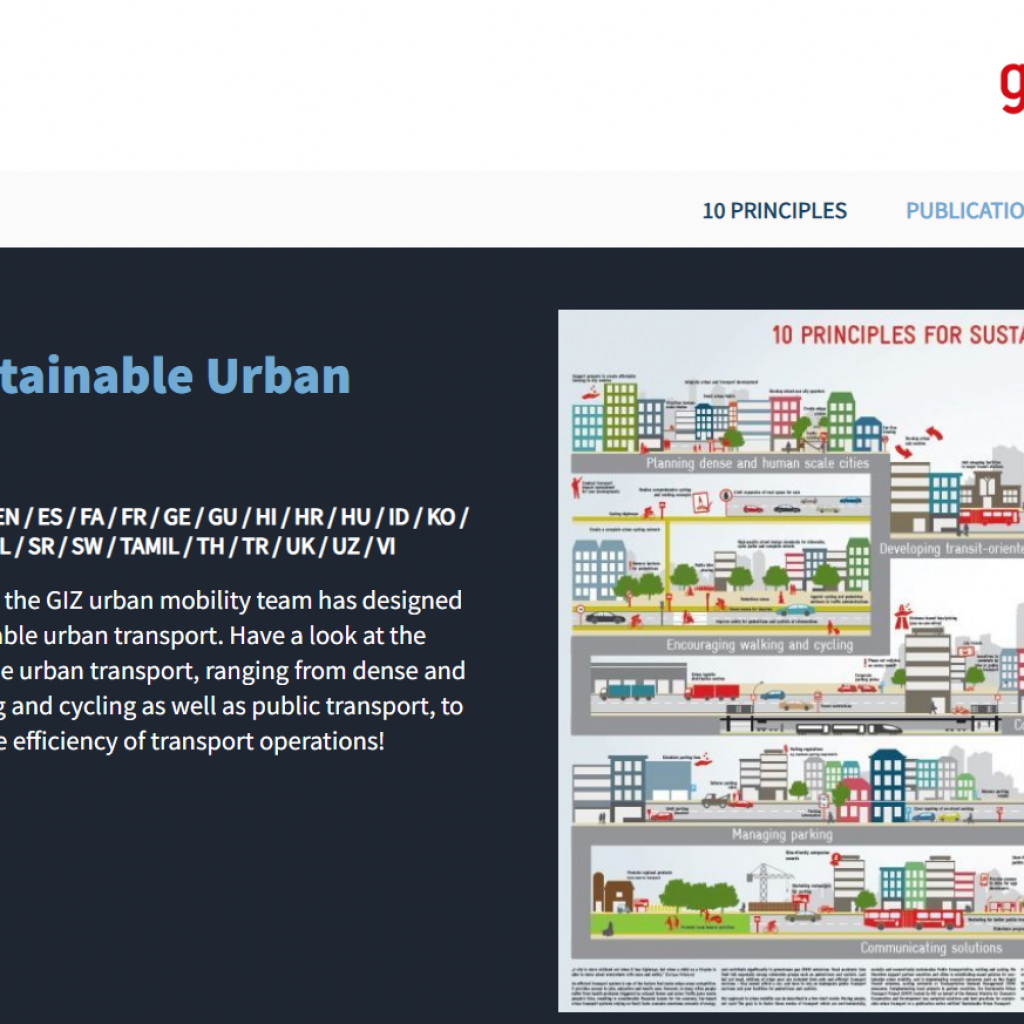Open the KO language version
The height and width of the screenshot is (1024, 1024).
pos(442,517)
